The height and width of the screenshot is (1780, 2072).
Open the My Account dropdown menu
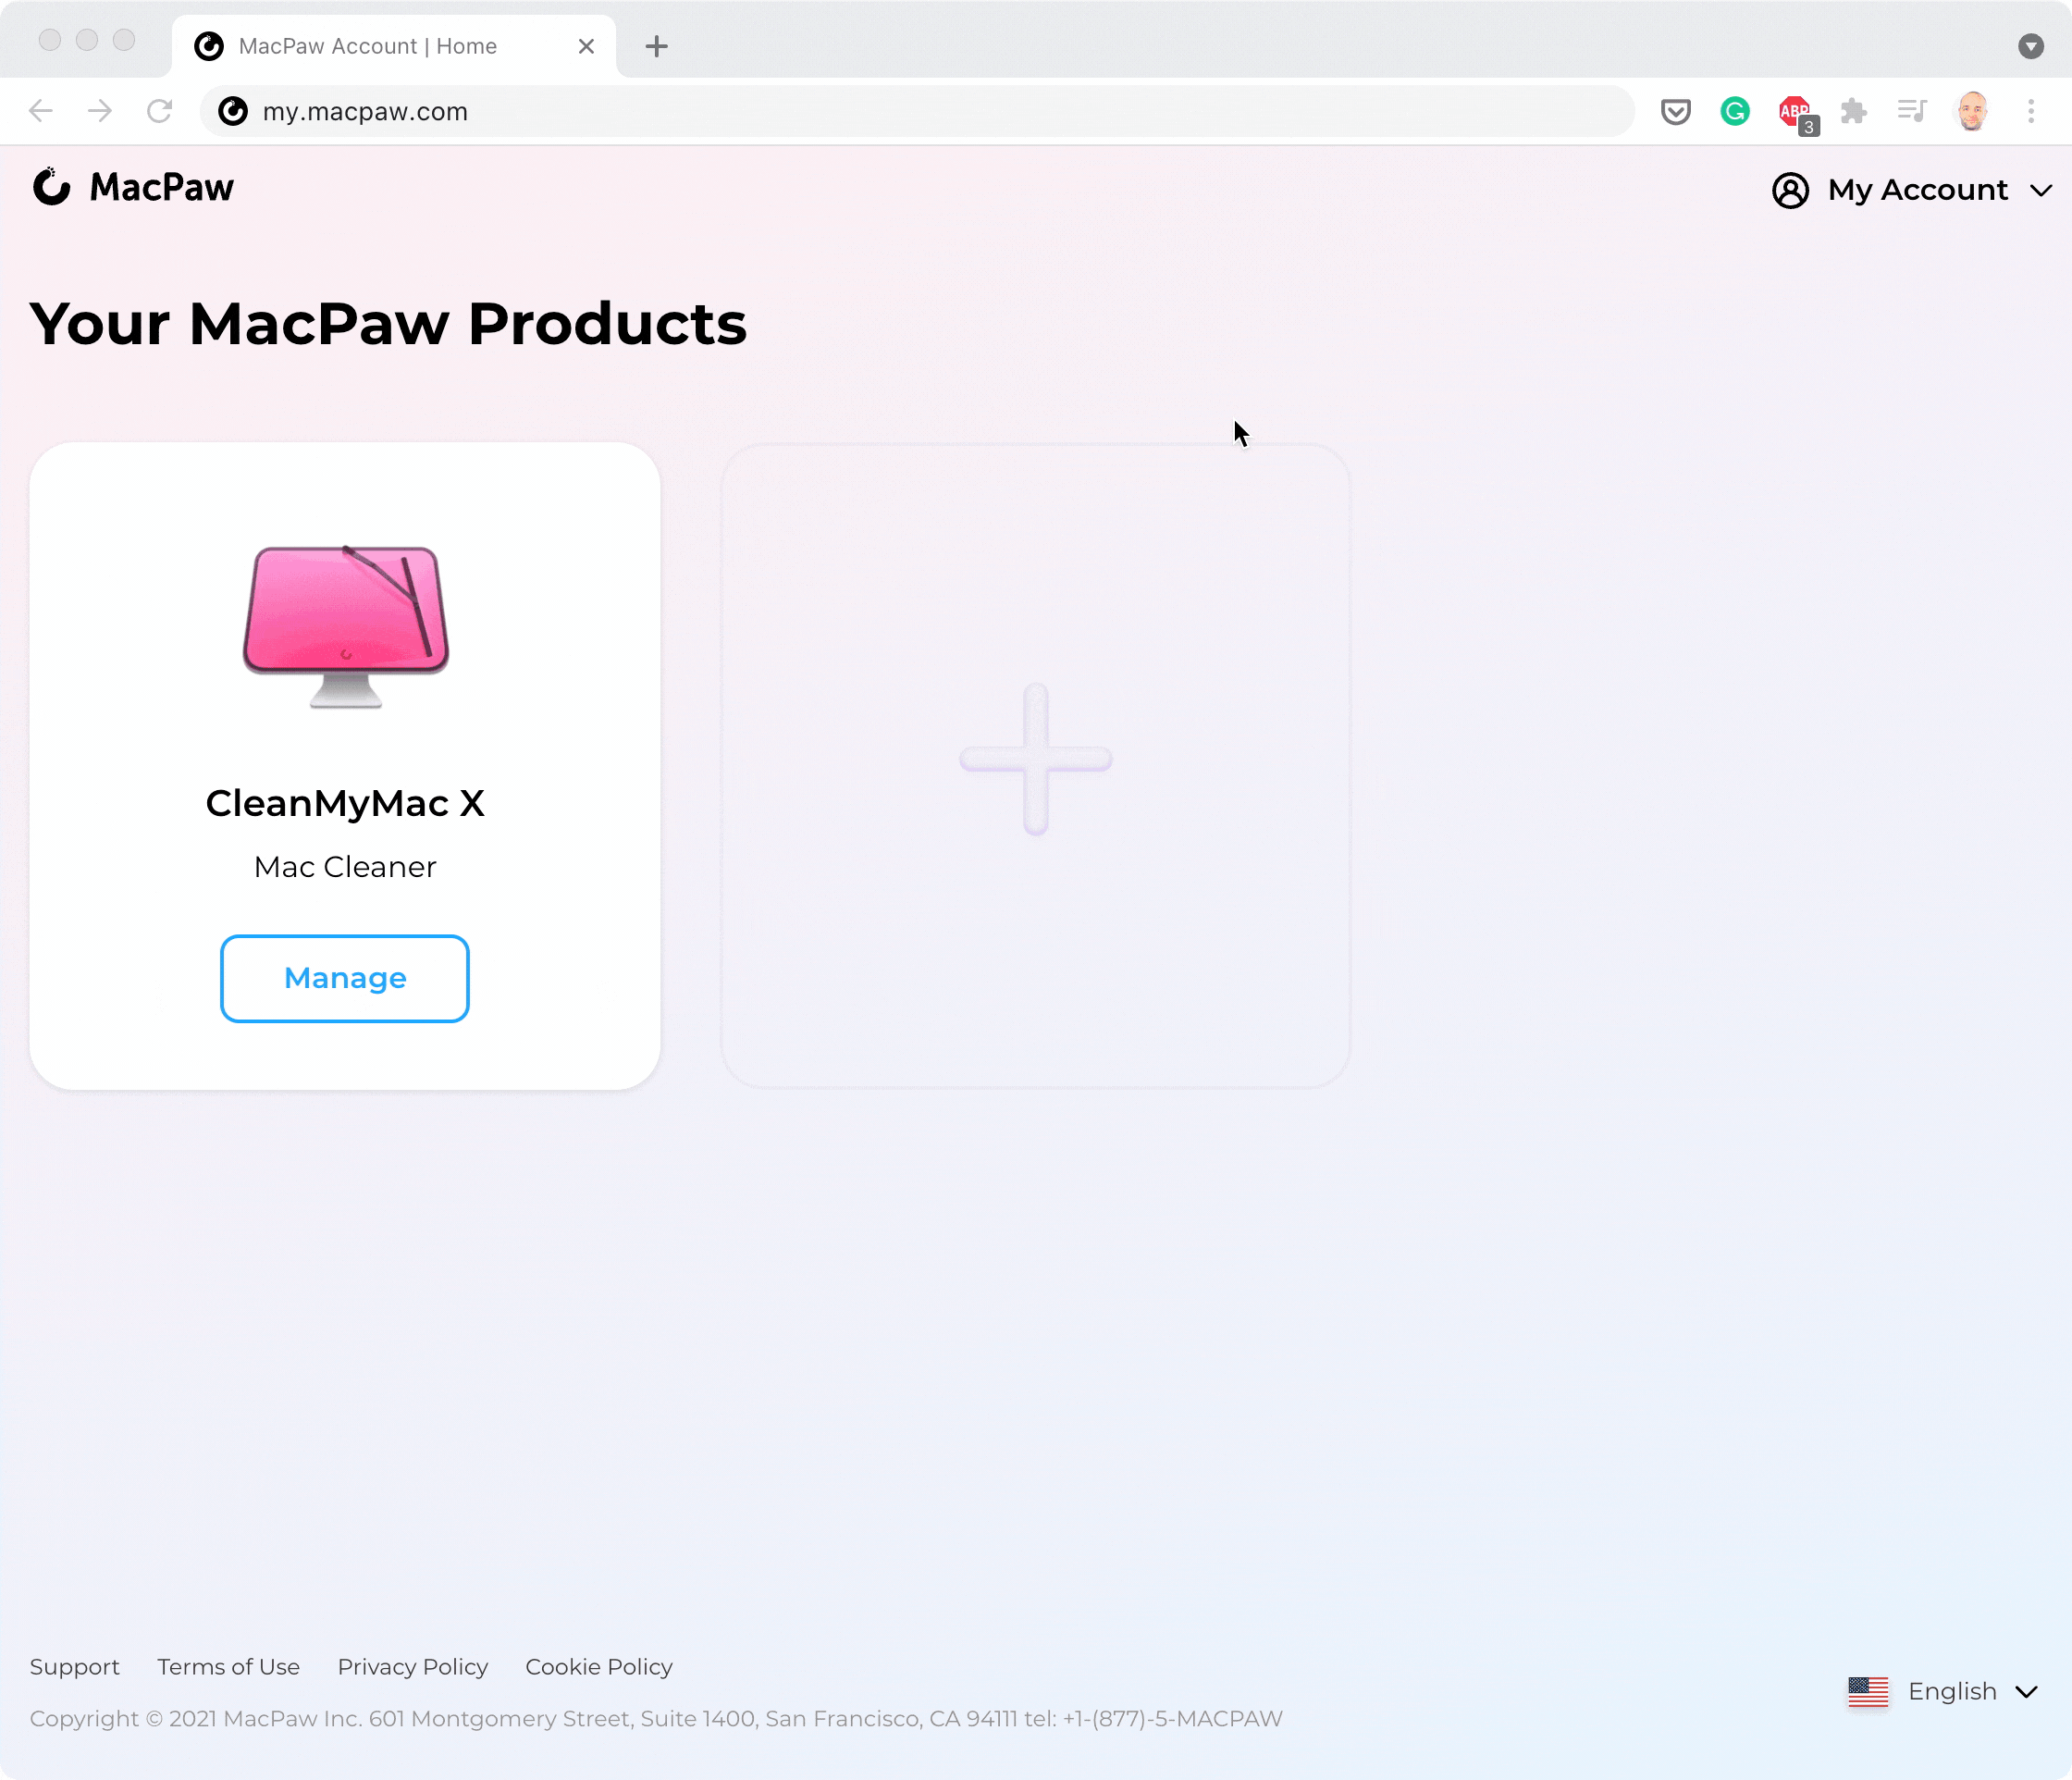[x=1912, y=189]
